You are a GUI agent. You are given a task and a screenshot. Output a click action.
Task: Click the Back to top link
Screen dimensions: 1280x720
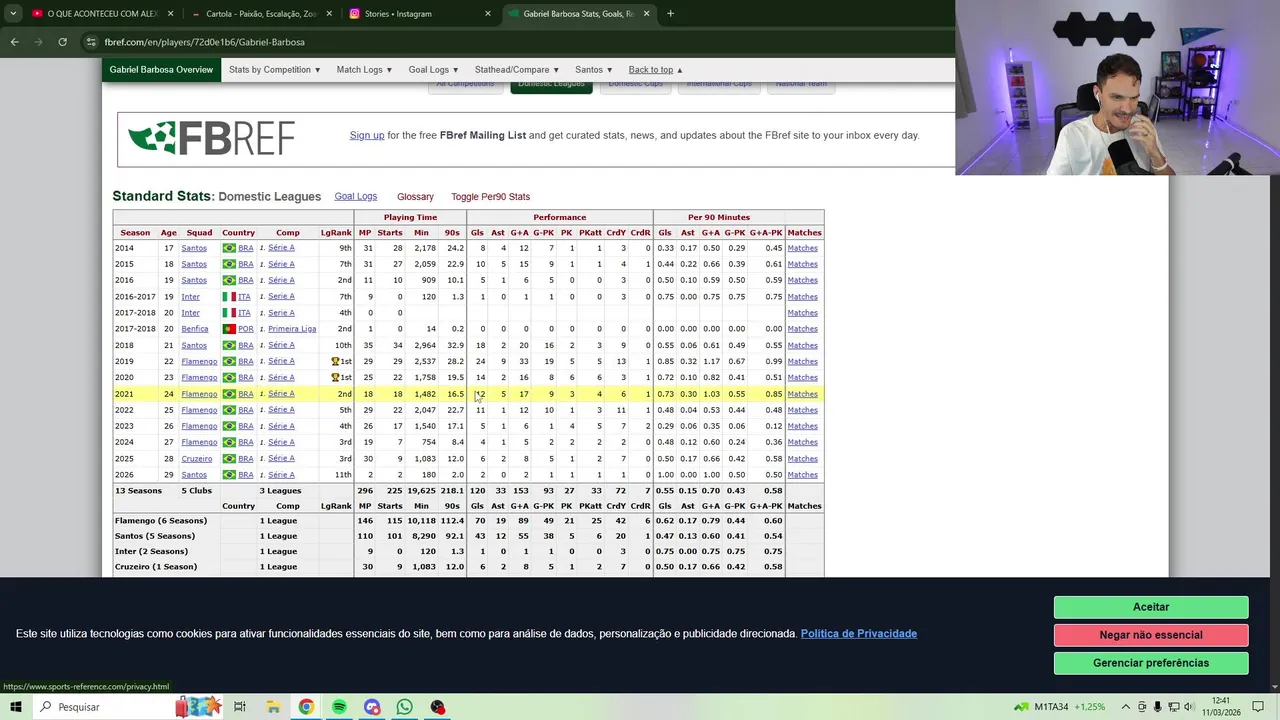pos(655,70)
